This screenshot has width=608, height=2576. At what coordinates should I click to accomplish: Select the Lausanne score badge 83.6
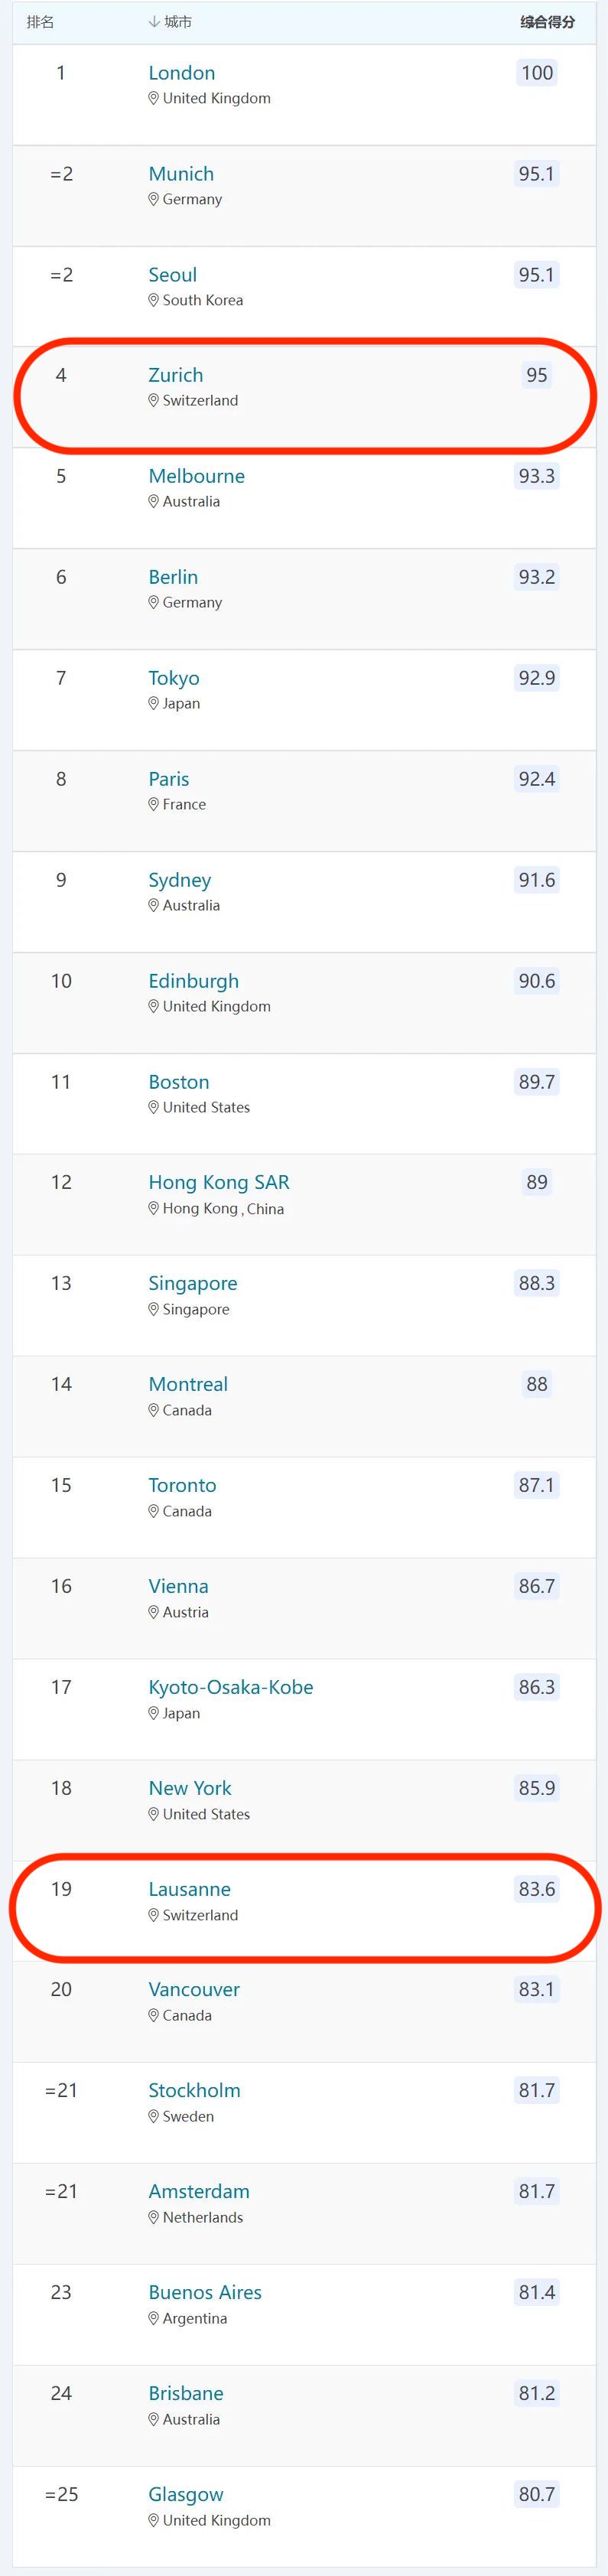click(537, 1889)
